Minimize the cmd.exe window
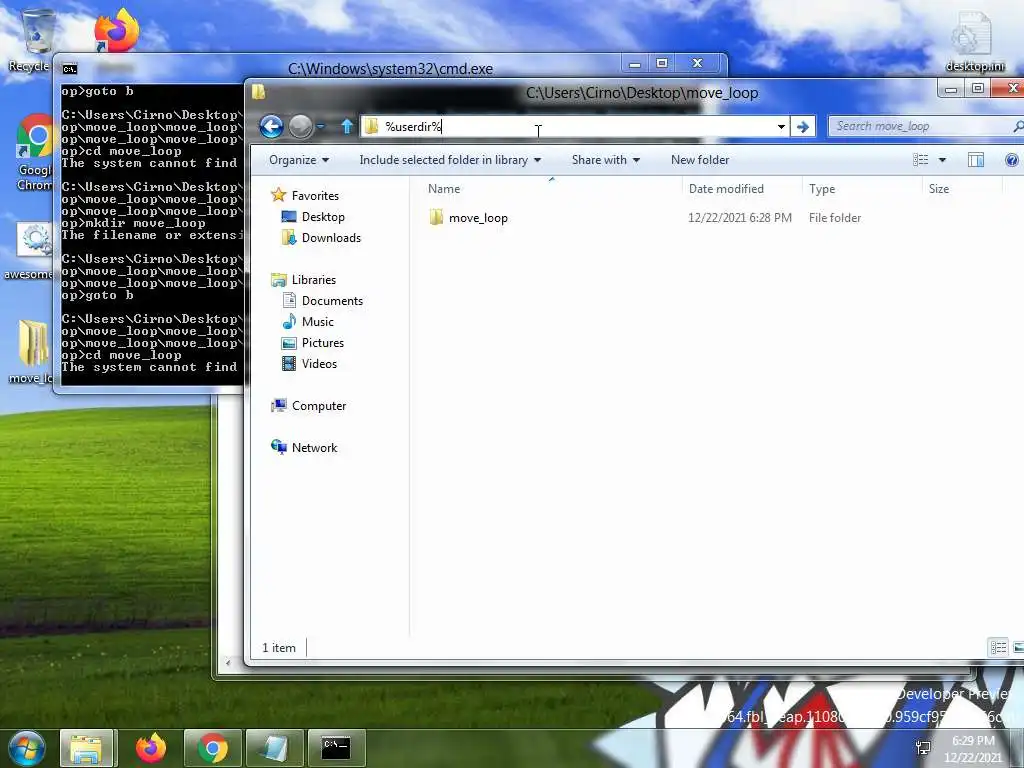Screen dimensions: 1024x768 coord(634,64)
